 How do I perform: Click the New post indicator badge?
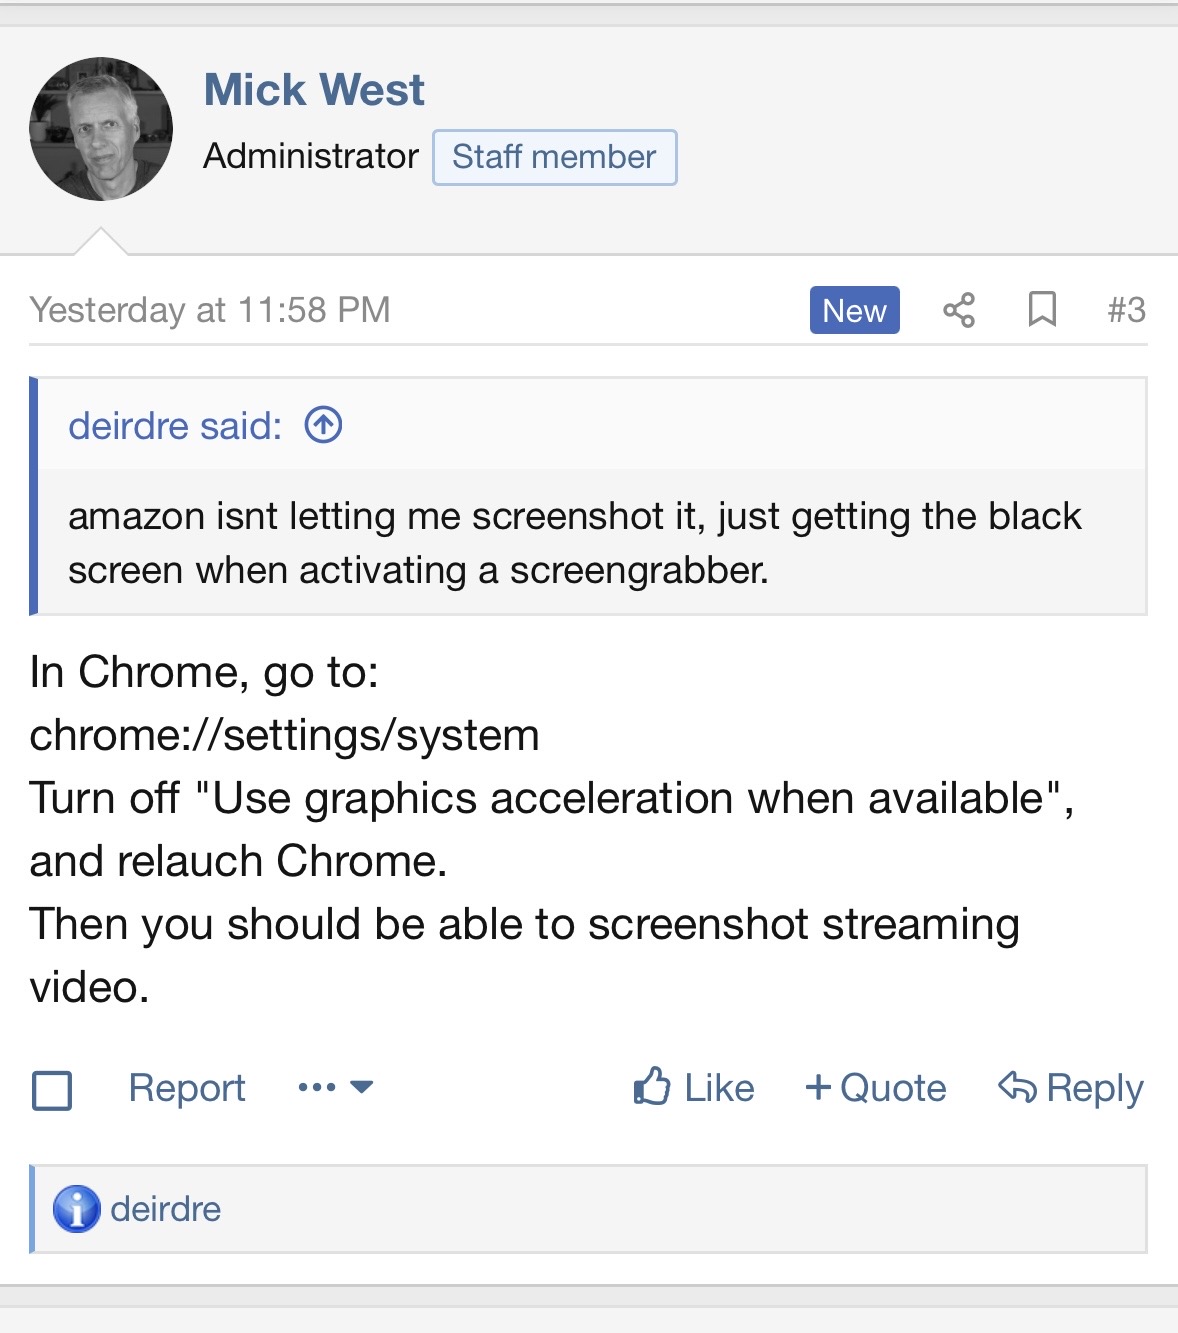[854, 310]
